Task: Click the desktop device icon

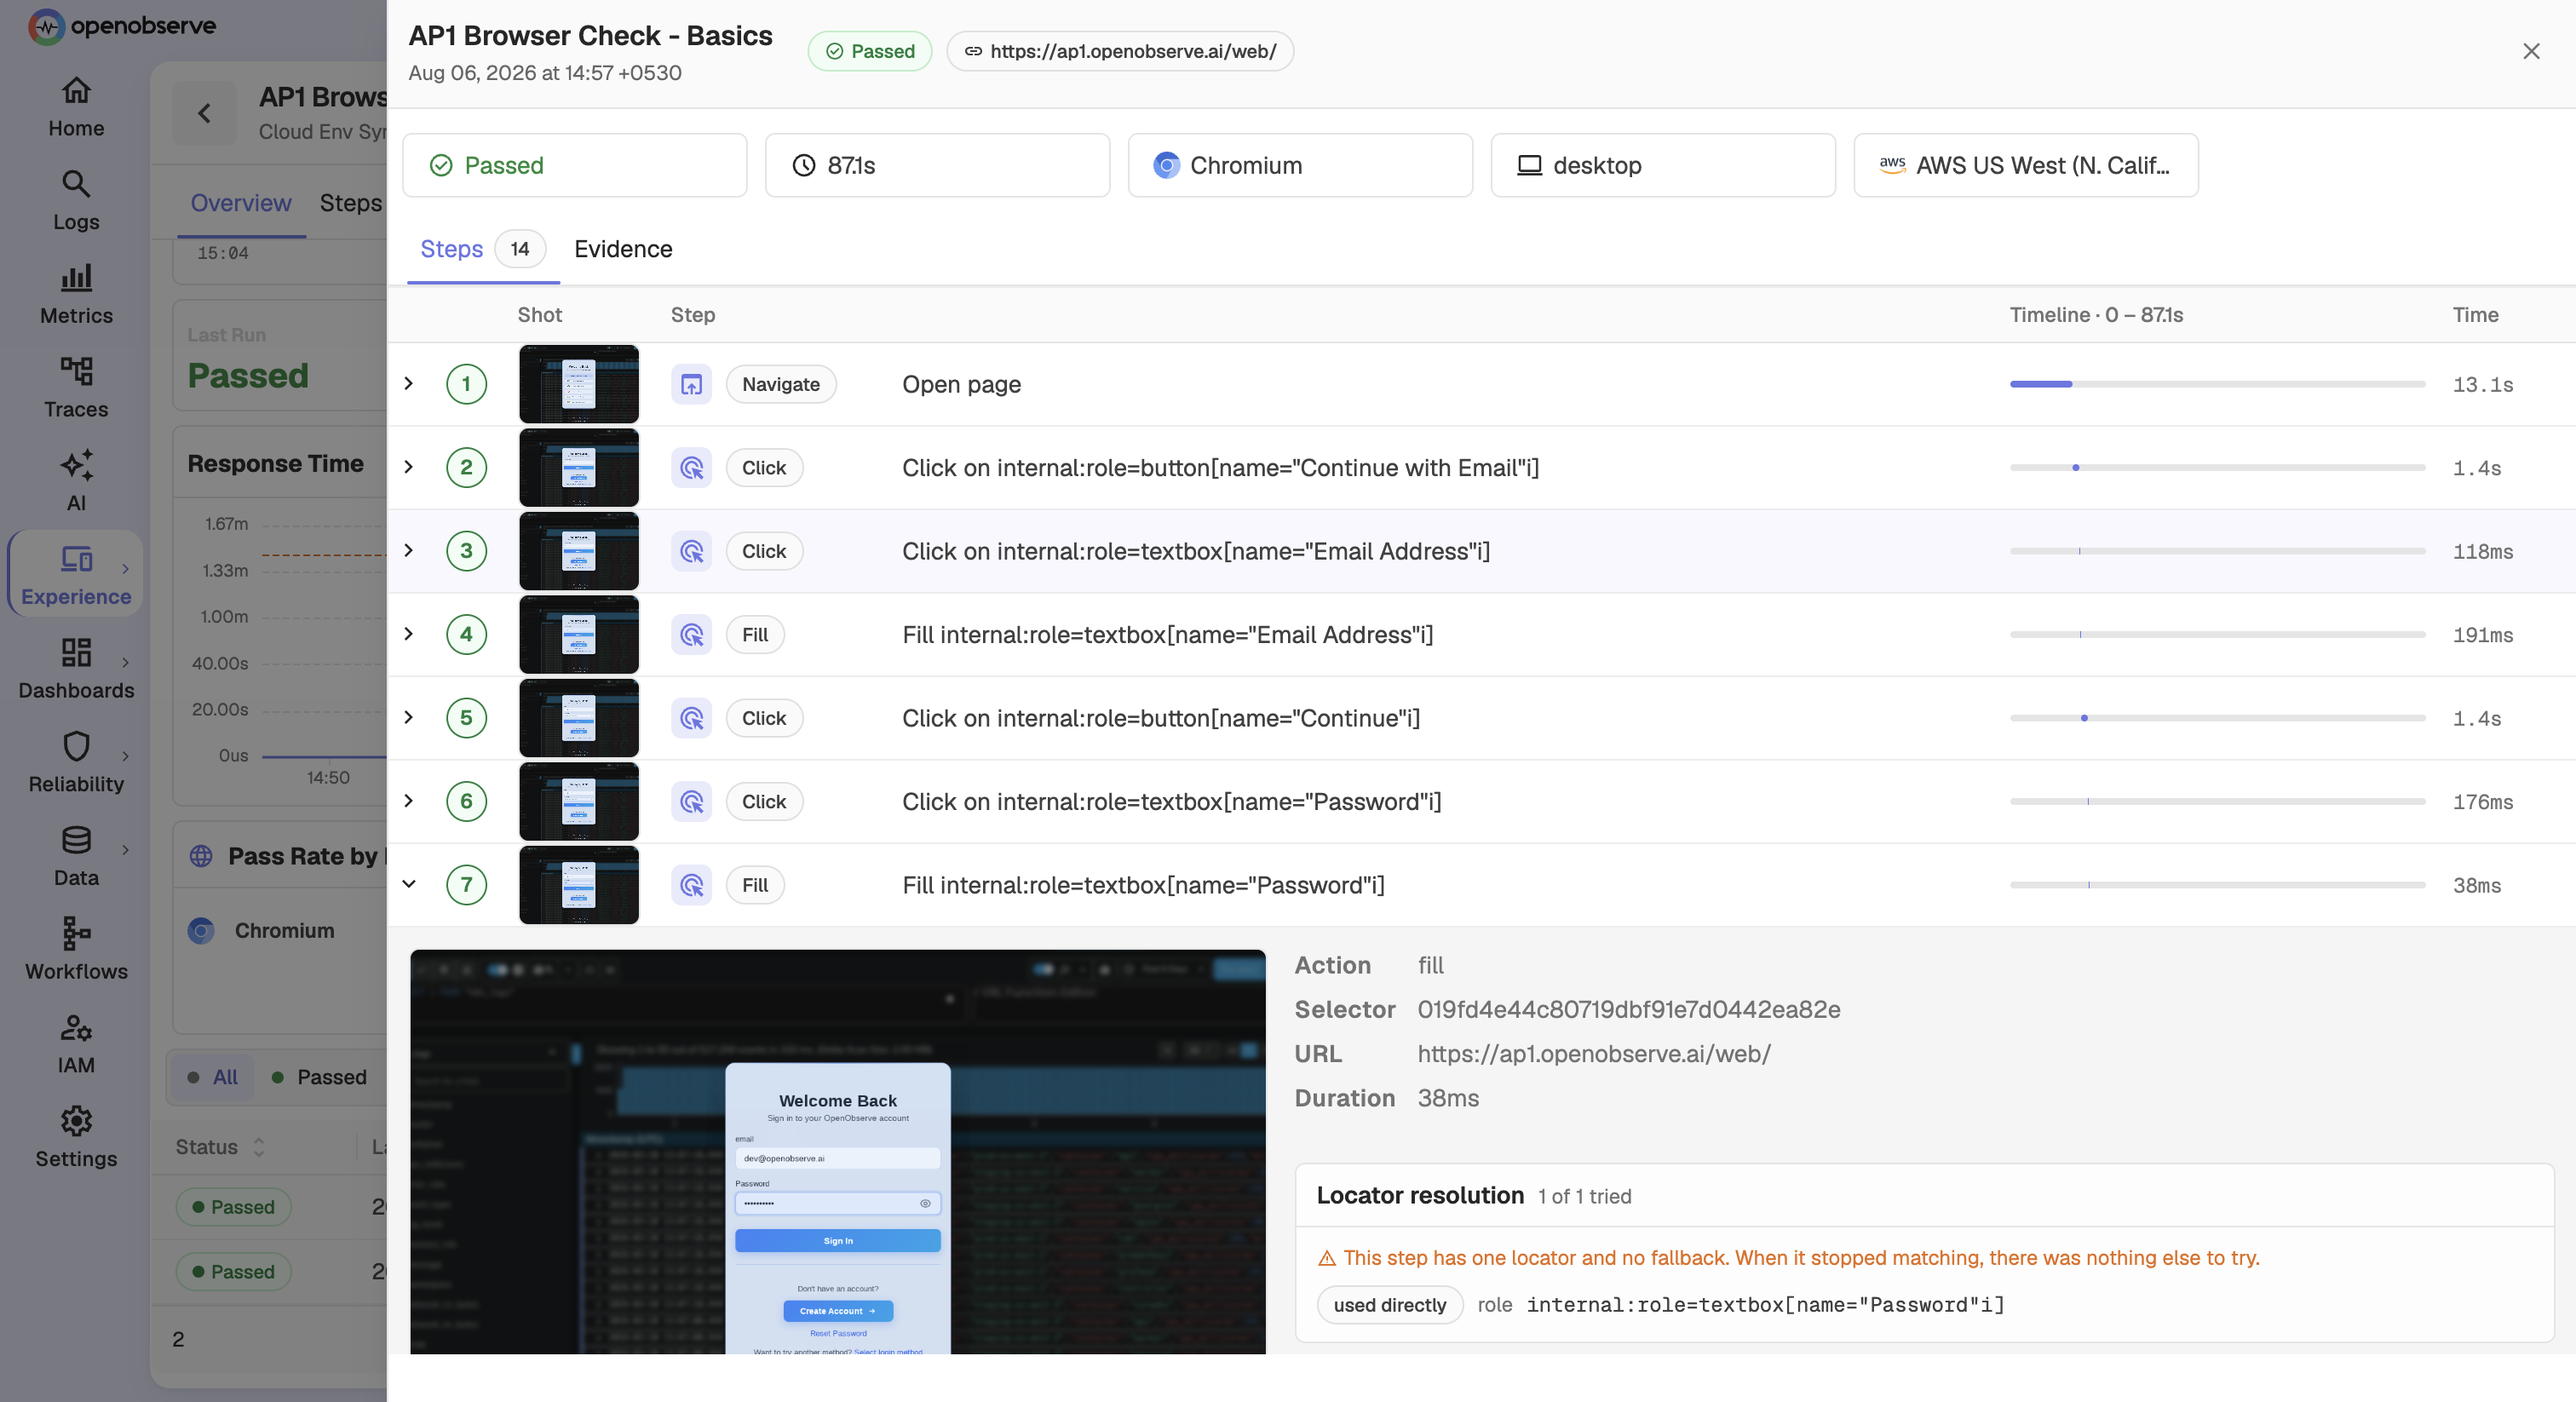Action: click(1529, 165)
